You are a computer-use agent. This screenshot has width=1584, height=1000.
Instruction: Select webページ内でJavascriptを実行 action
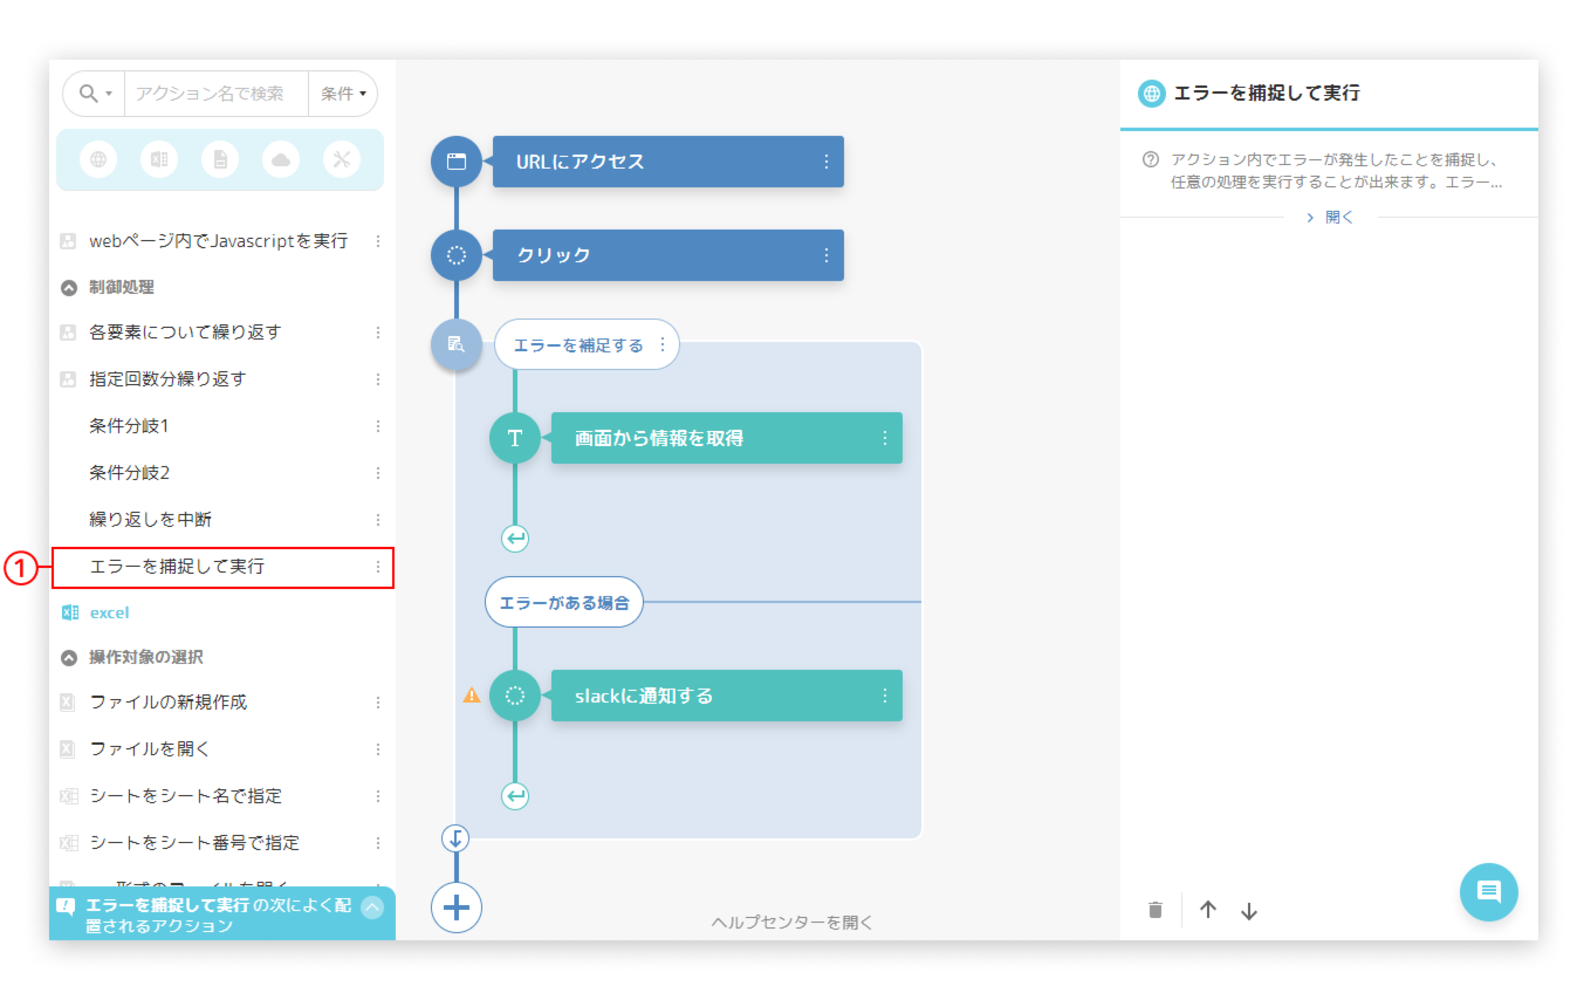point(219,241)
